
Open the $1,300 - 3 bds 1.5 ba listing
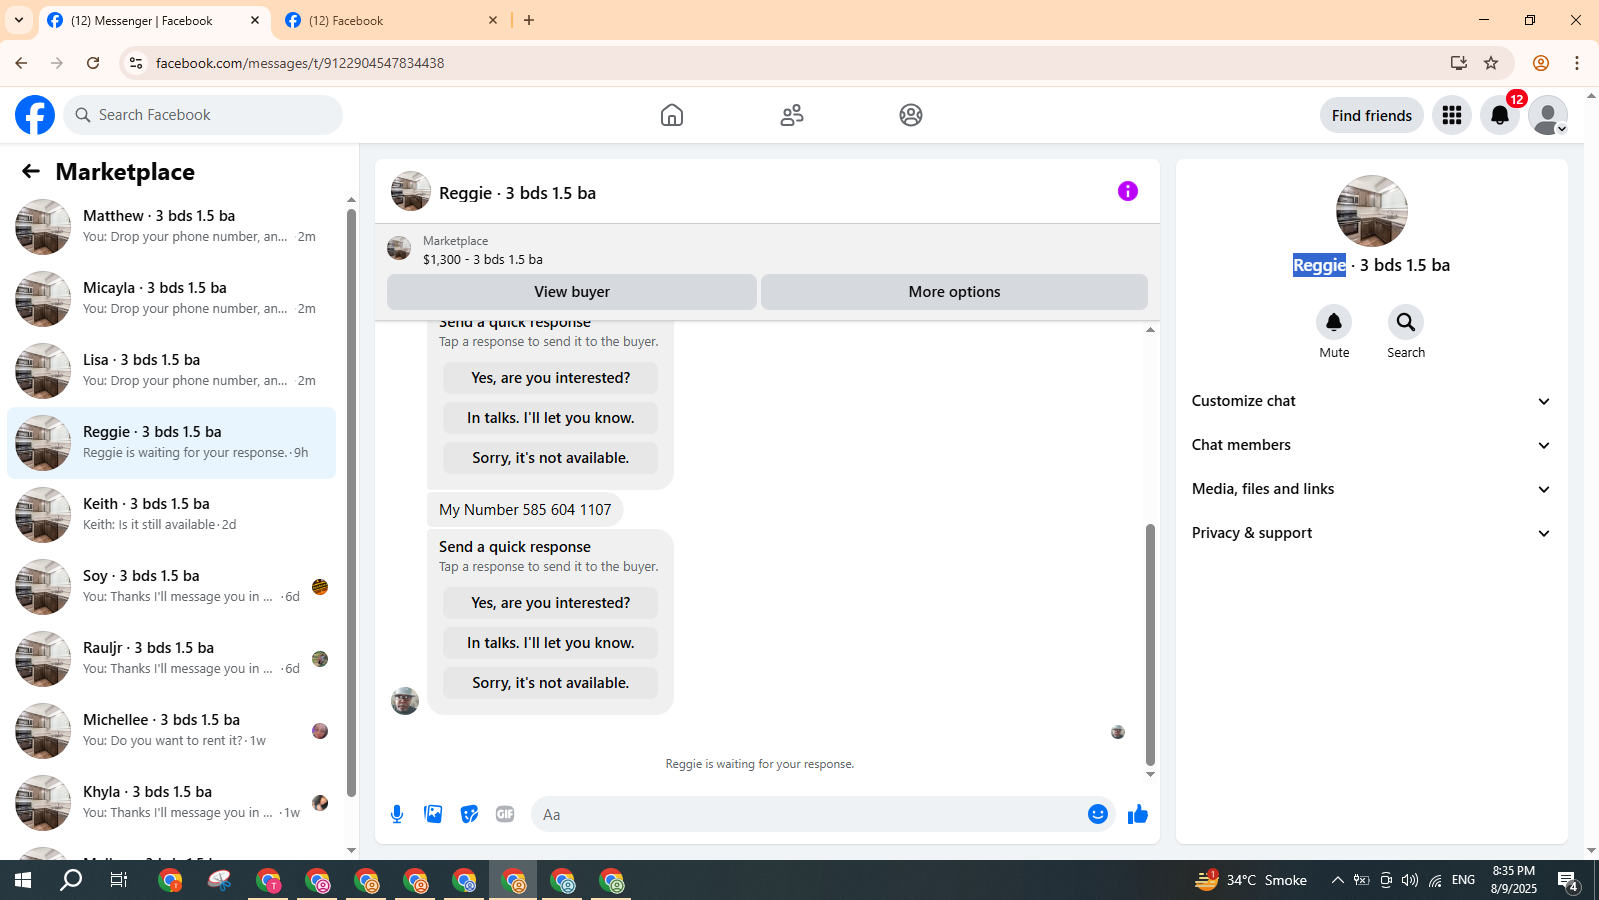483,259
